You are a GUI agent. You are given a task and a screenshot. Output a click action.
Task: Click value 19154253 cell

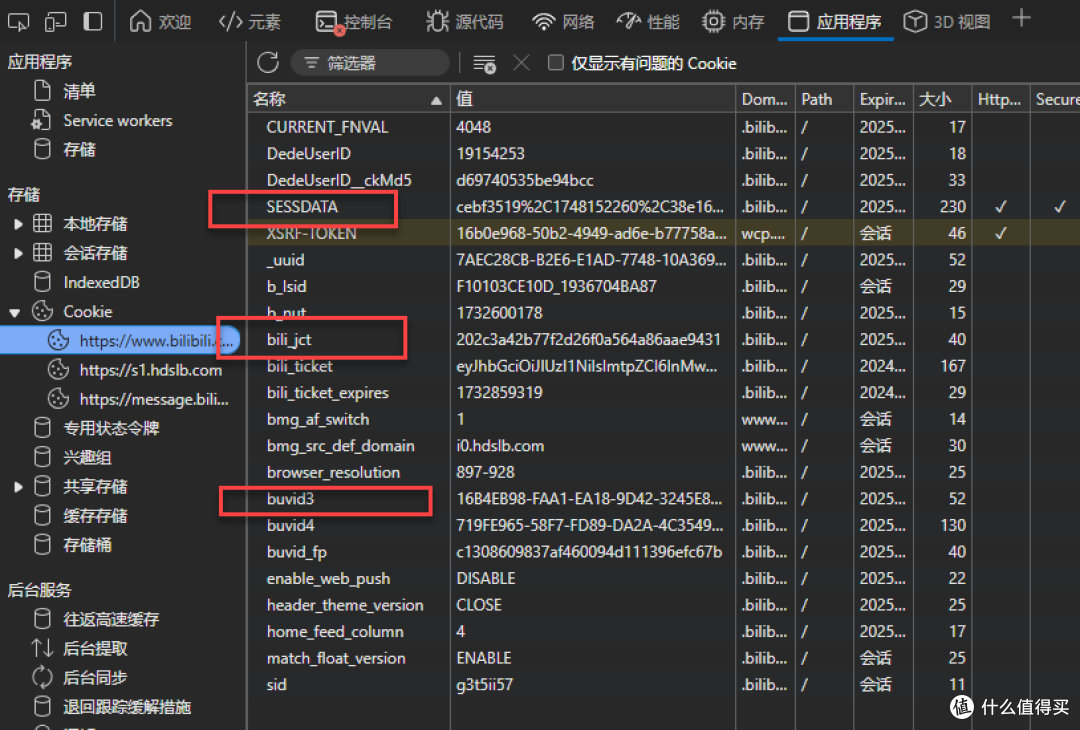click(490, 154)
